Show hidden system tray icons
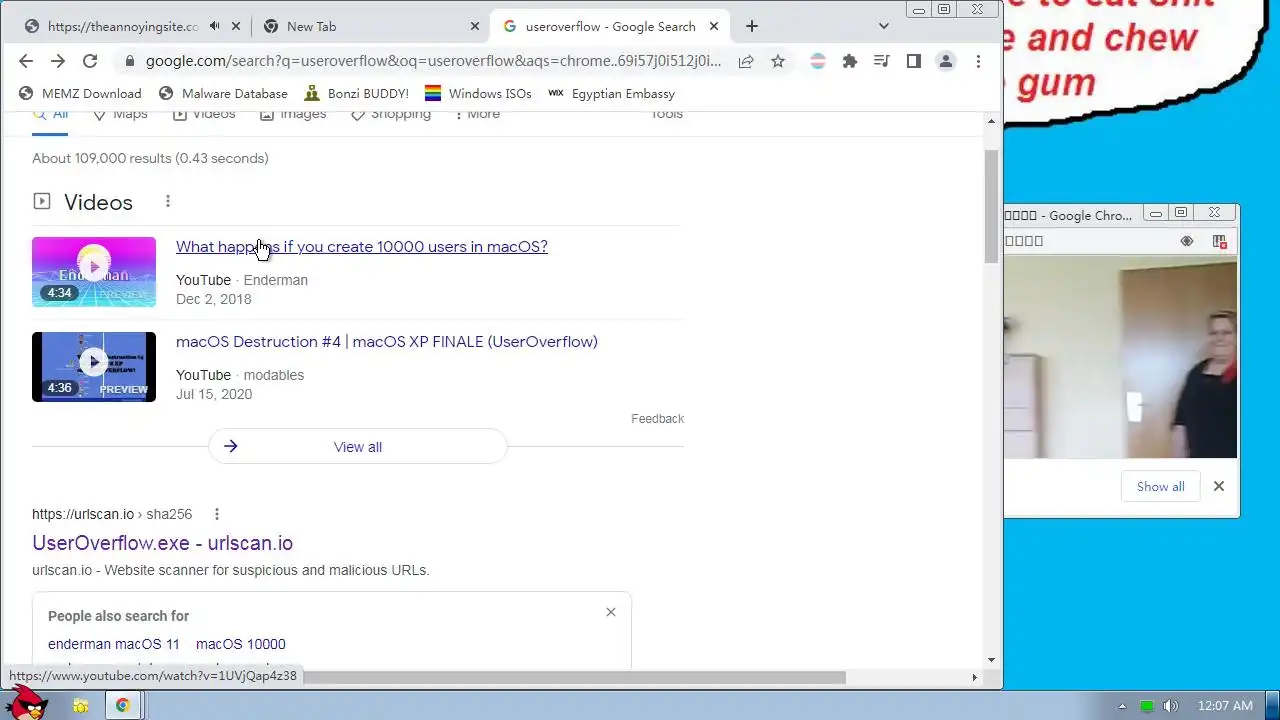The width and height of the screenshot is (1280, 720). 1122,706
